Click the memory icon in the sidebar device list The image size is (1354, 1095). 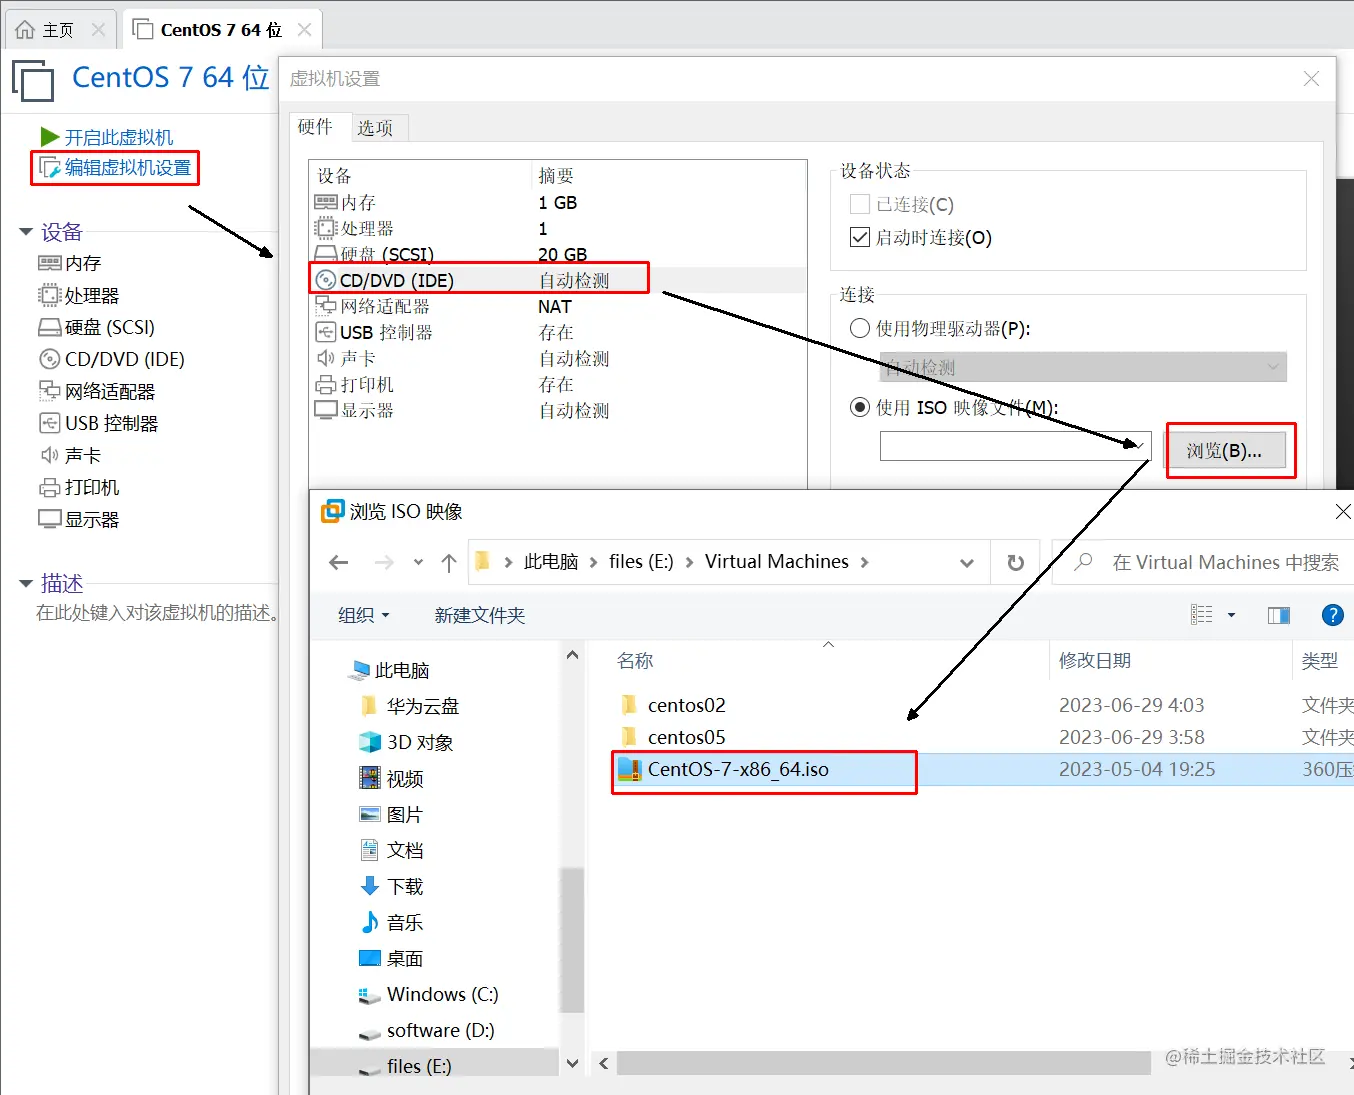[50, 263]
